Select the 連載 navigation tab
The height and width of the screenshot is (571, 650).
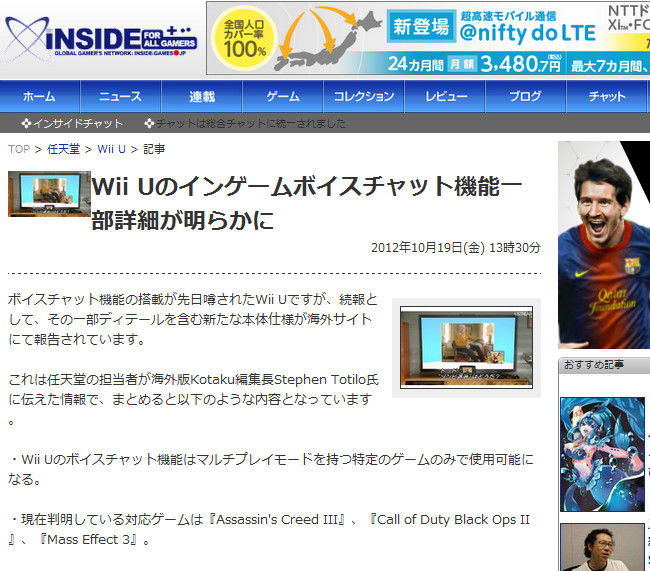(202, 97)
